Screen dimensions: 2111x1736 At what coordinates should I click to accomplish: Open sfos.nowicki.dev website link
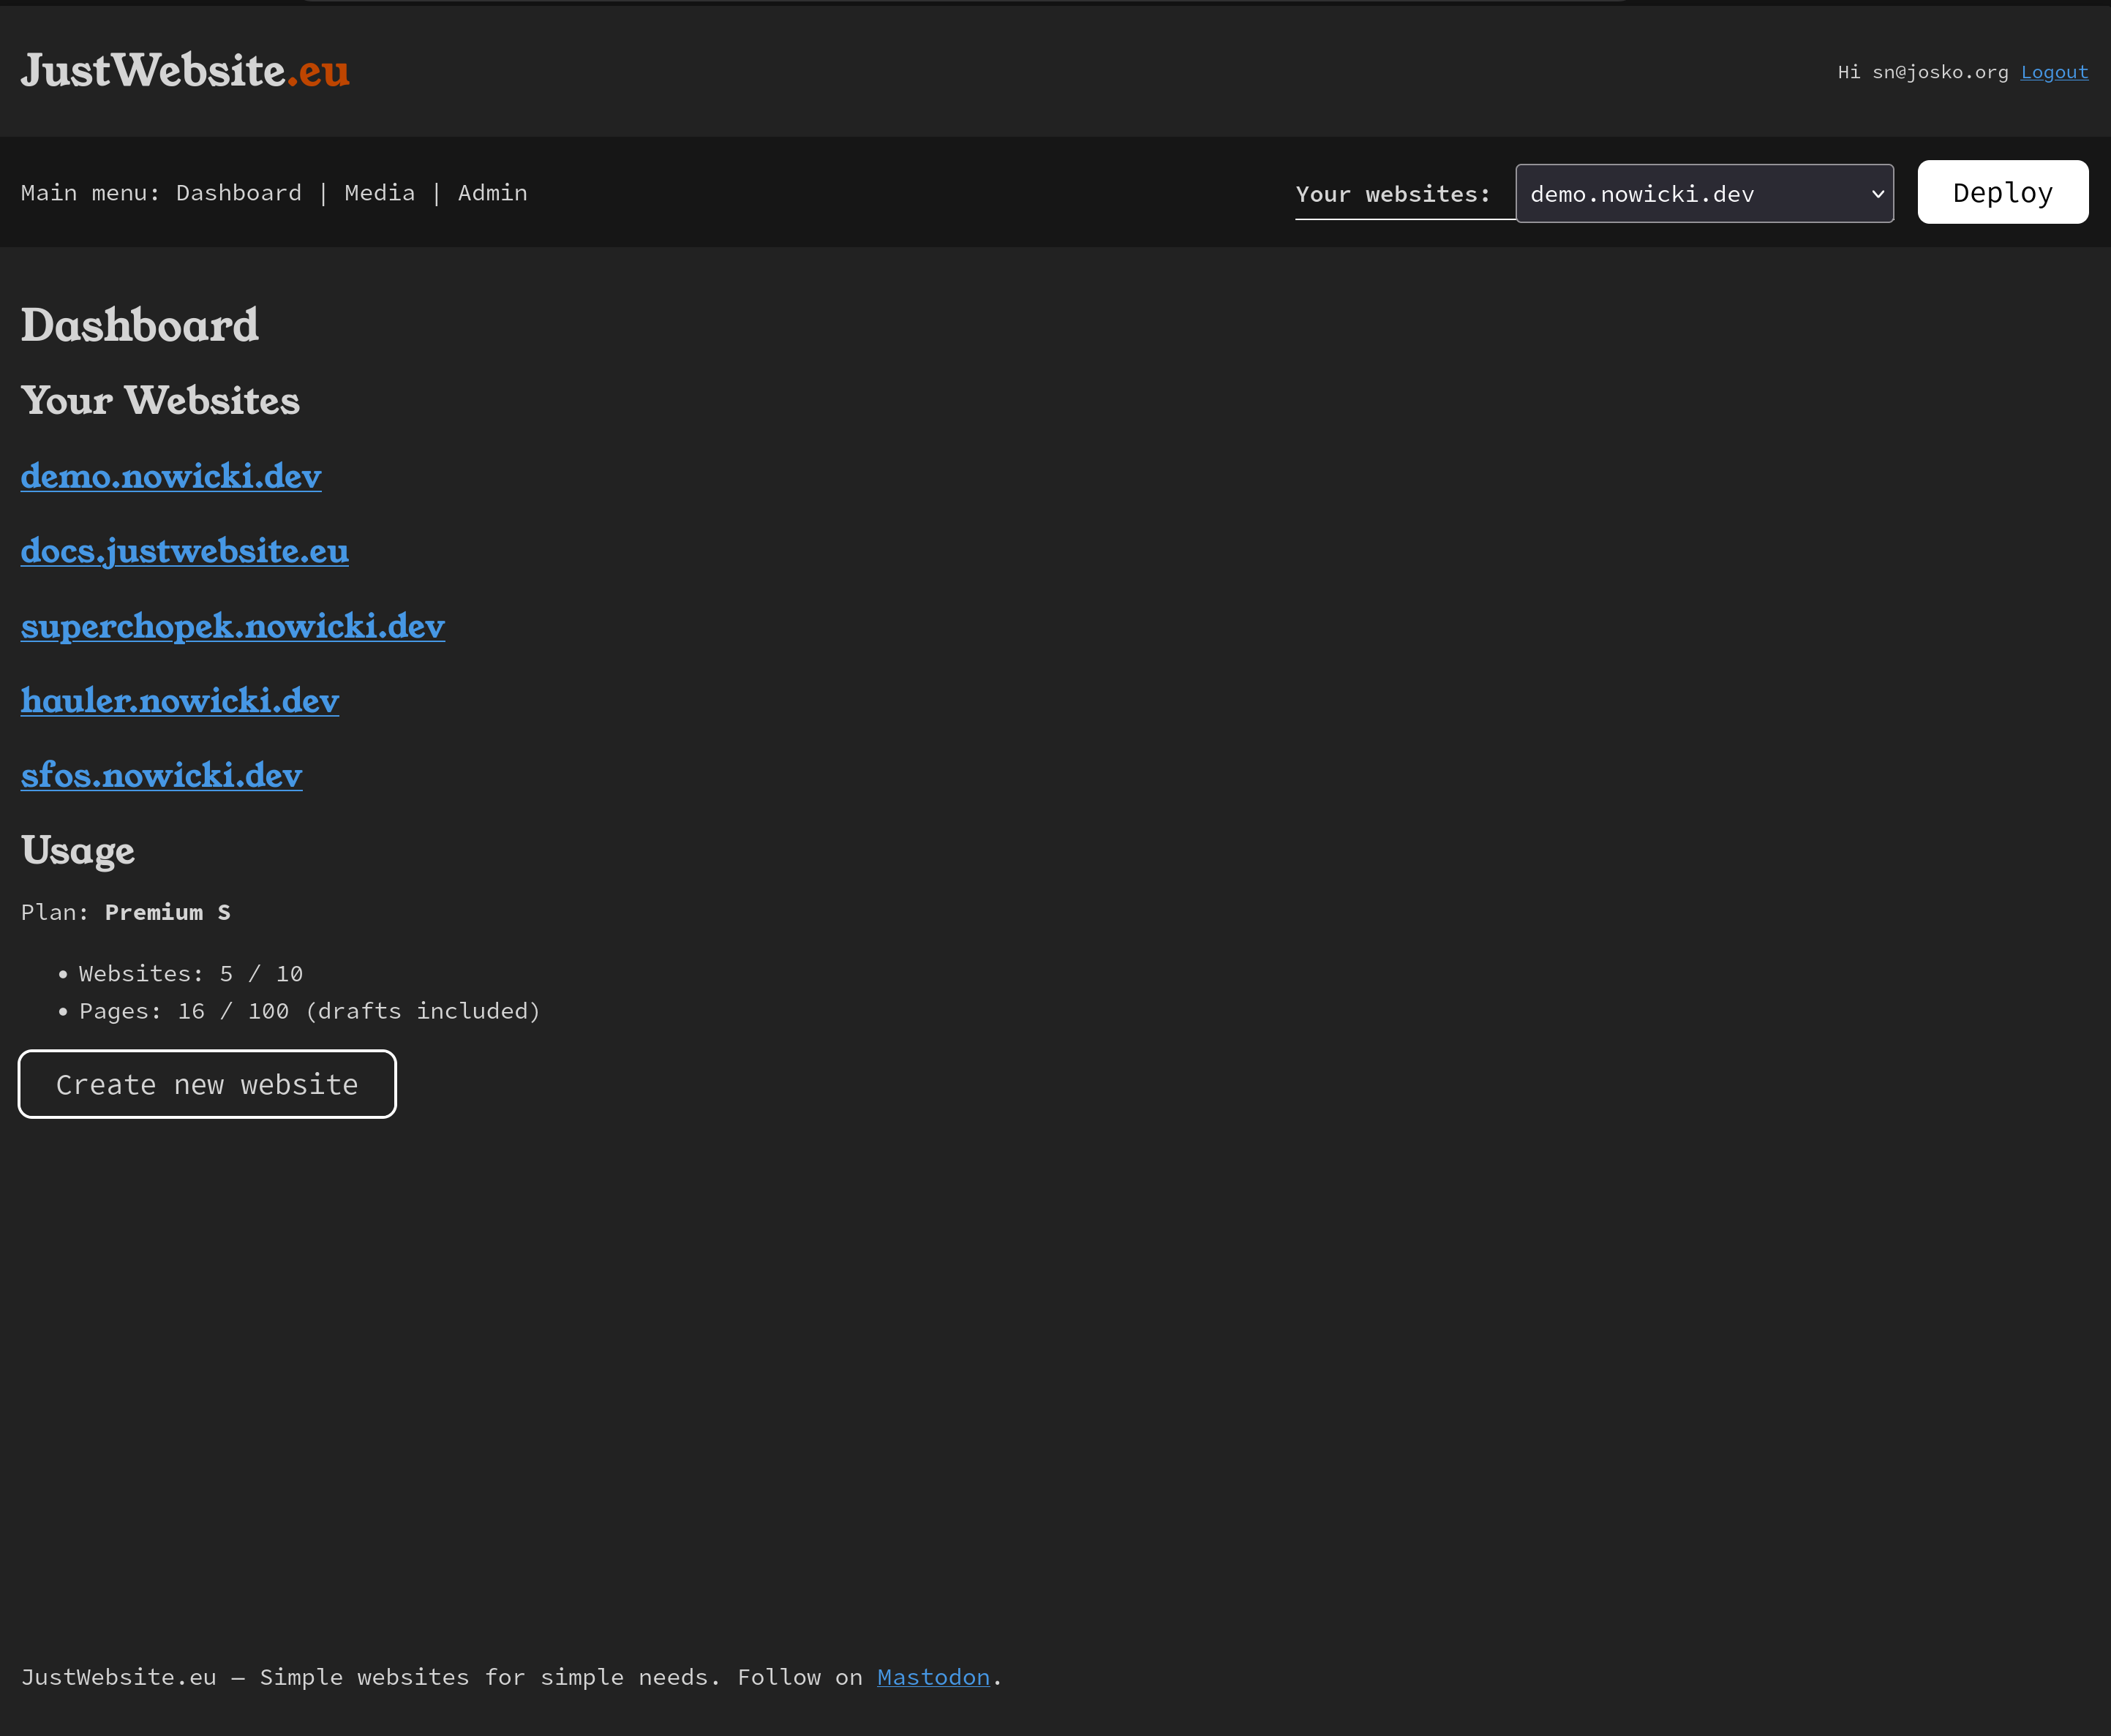pyautogui.click(x=162, y=775)
